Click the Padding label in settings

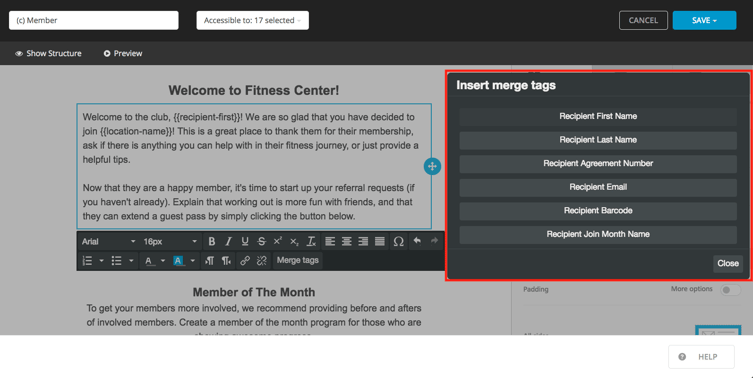tap(535, 289)
